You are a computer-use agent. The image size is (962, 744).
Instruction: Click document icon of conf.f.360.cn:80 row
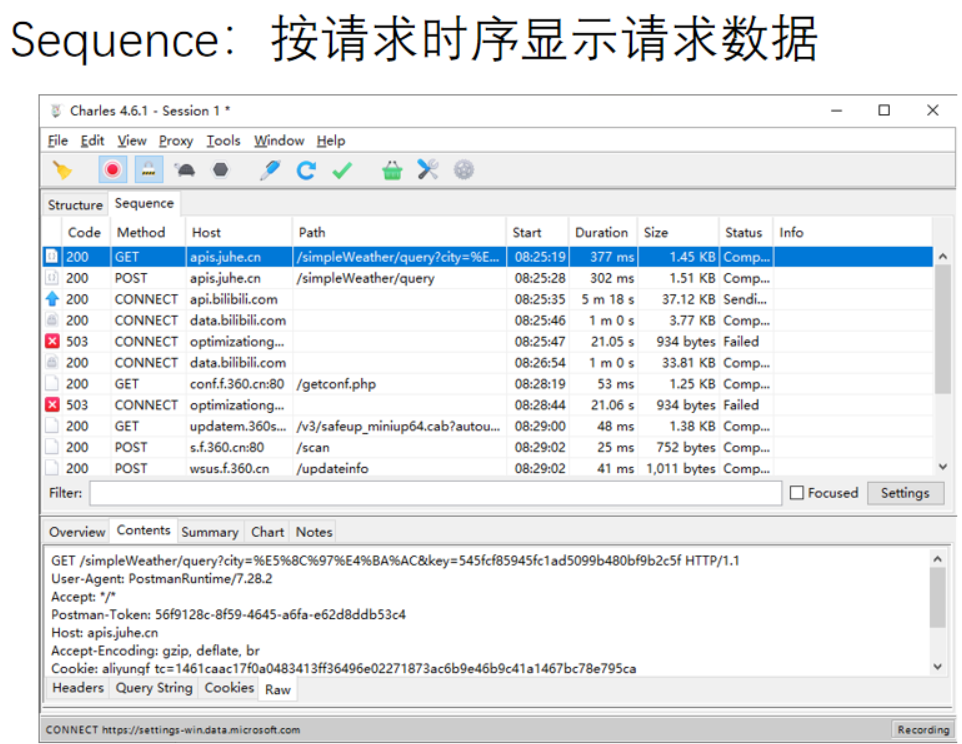pos(53,383)
